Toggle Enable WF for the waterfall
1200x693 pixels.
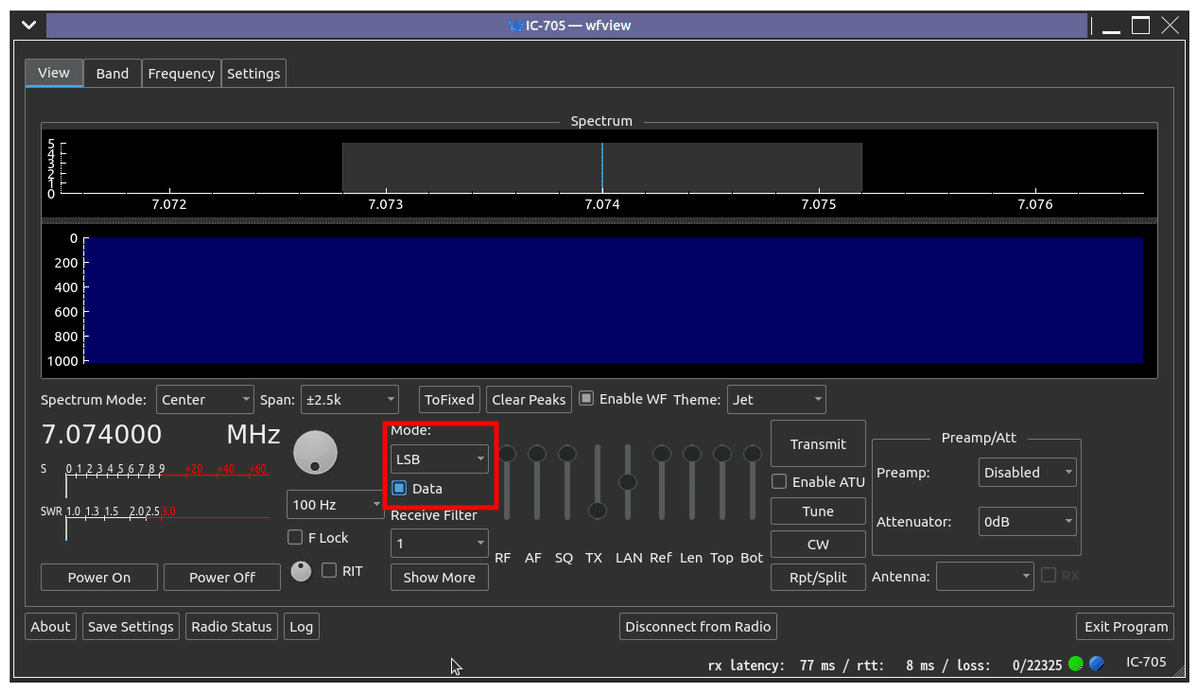585,398
